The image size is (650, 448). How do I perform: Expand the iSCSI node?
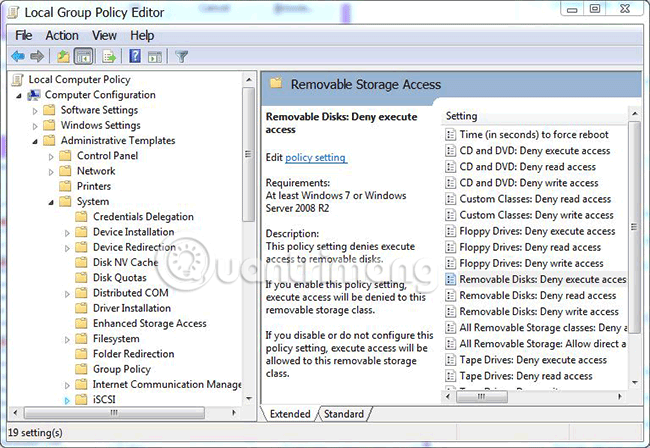67,400
